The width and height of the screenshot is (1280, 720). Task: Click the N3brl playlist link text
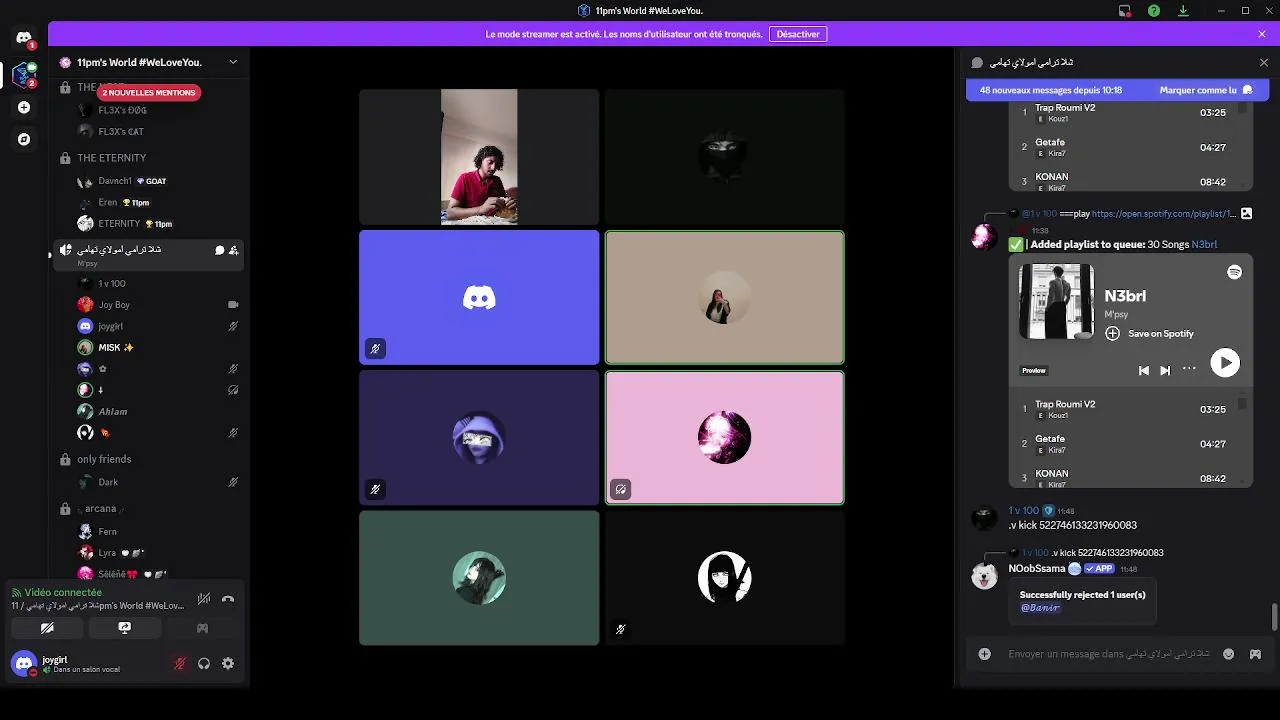1204,244
